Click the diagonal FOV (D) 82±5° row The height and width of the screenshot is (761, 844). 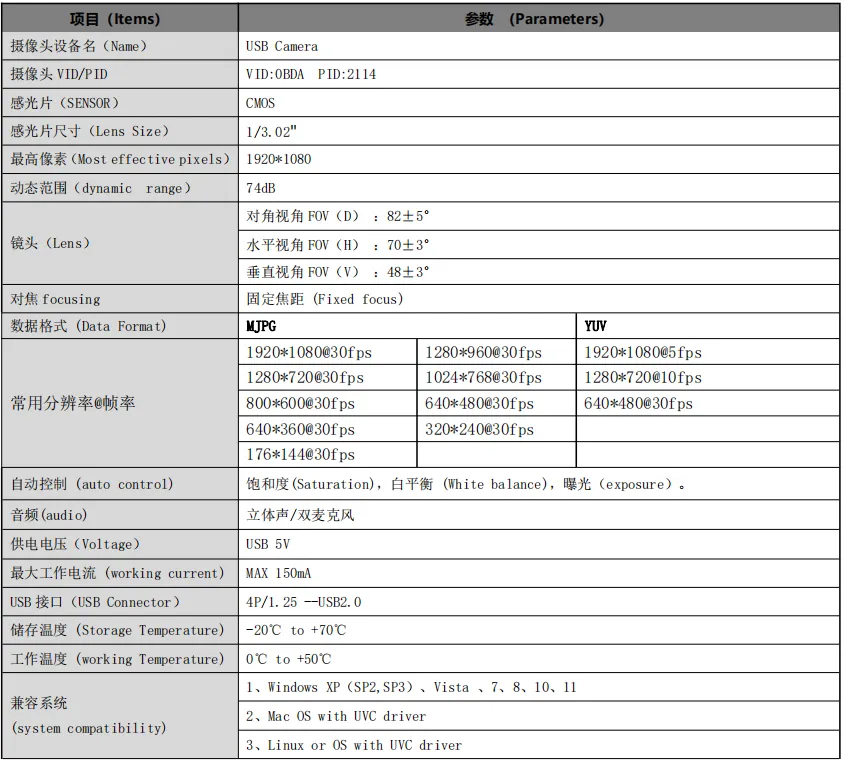[x=338, y=216]
